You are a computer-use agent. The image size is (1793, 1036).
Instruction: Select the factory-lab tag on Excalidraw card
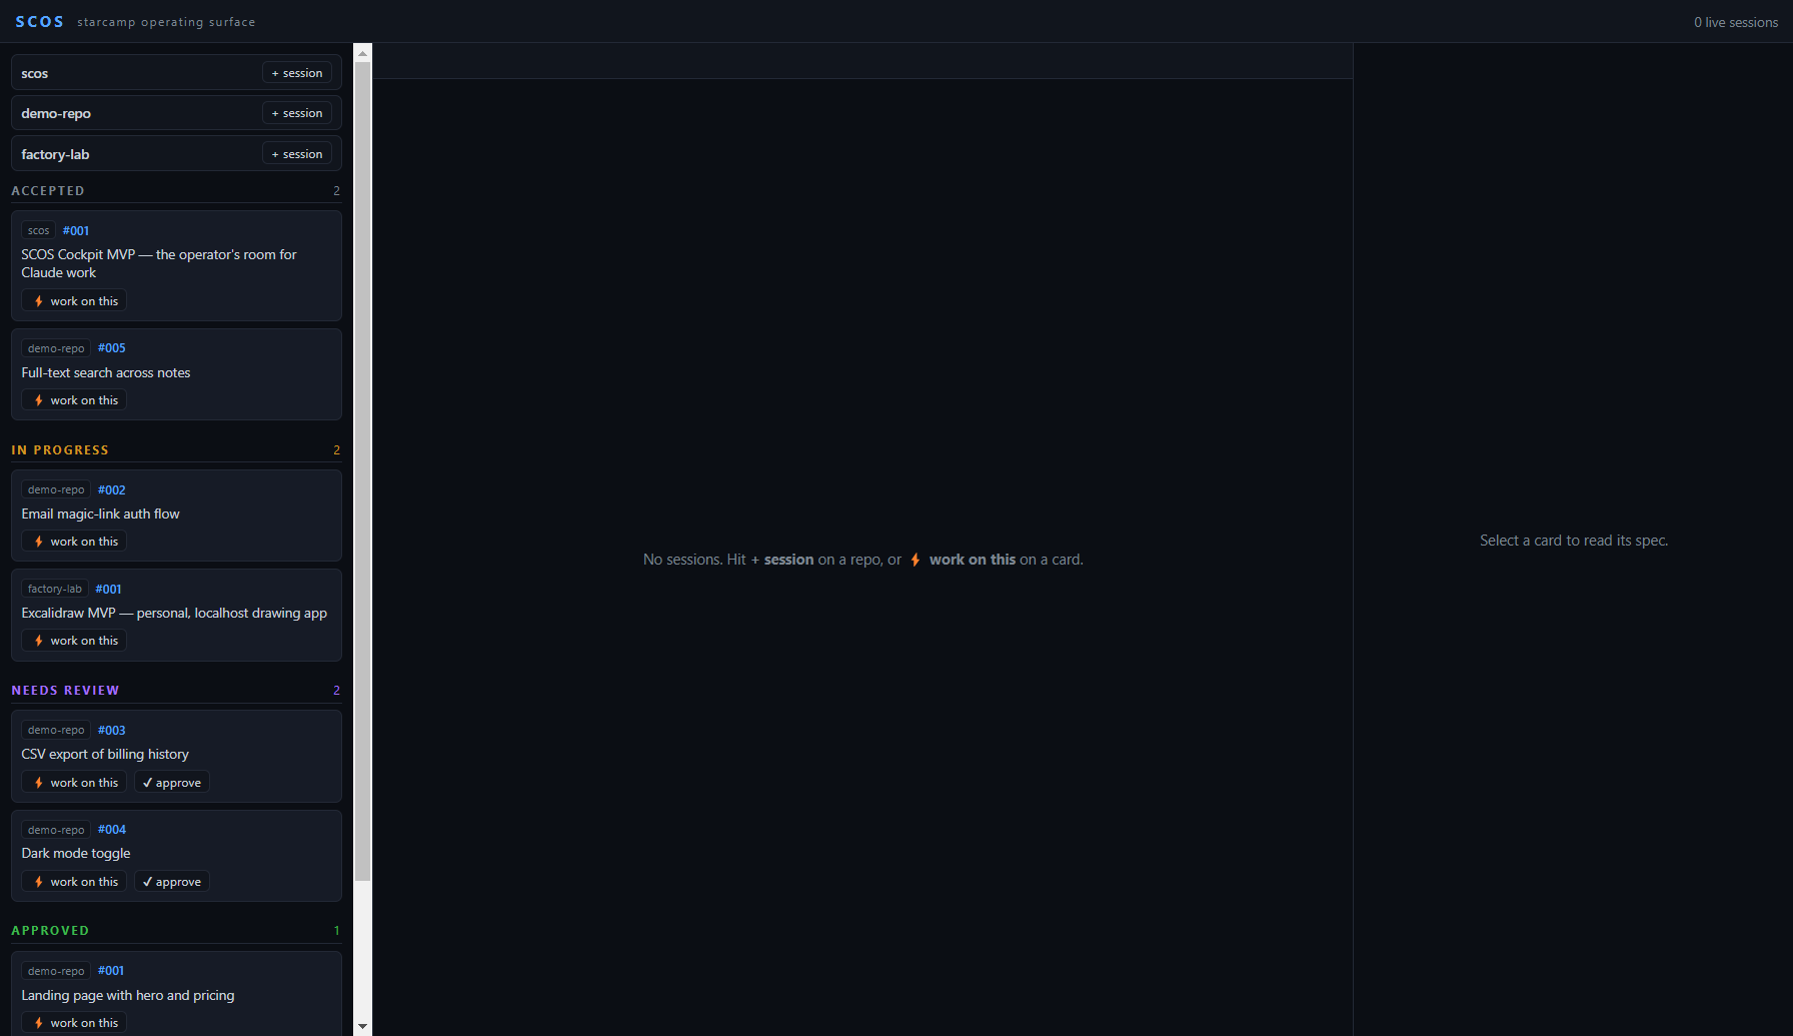point(55,589)
